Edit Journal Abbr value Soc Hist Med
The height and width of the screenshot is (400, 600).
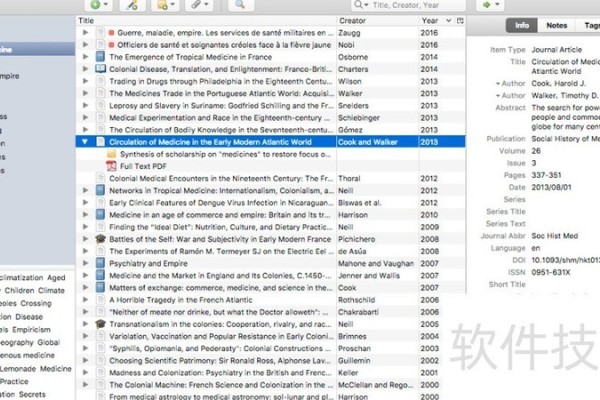pyautogui.click(x=554, y=236)
